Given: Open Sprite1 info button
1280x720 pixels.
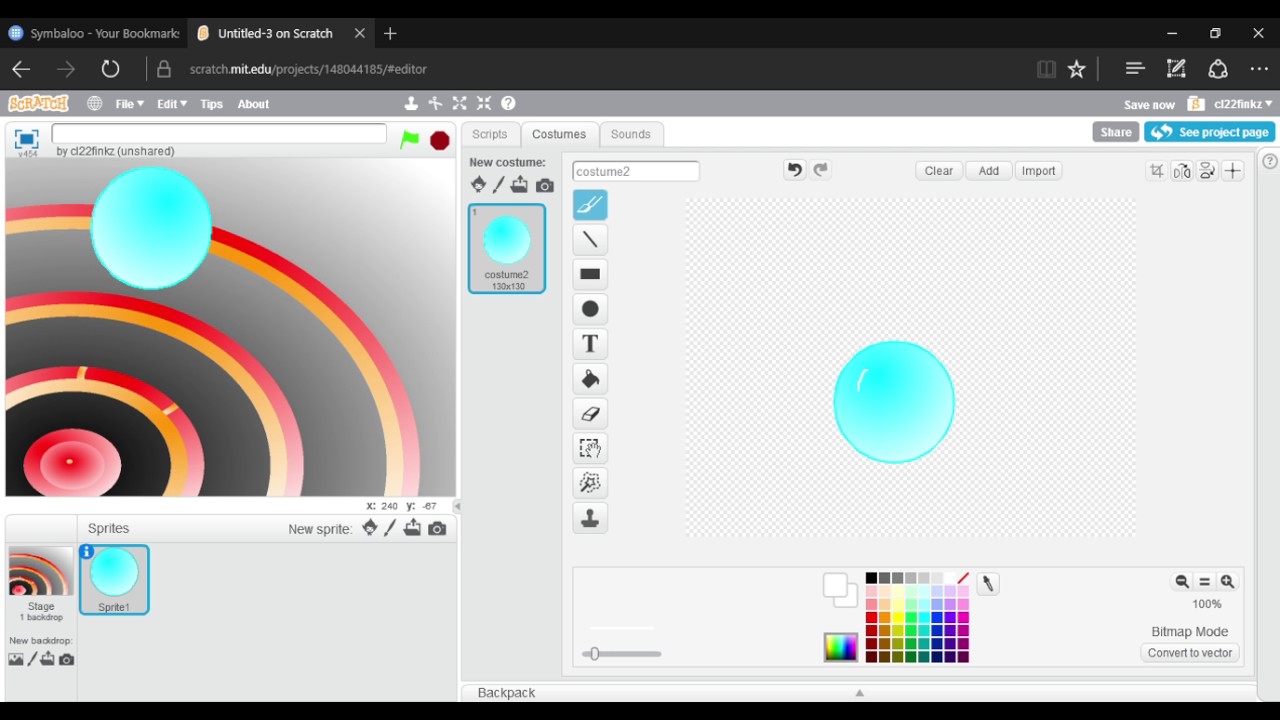Looking at the screenshot, I should [87, 552].
